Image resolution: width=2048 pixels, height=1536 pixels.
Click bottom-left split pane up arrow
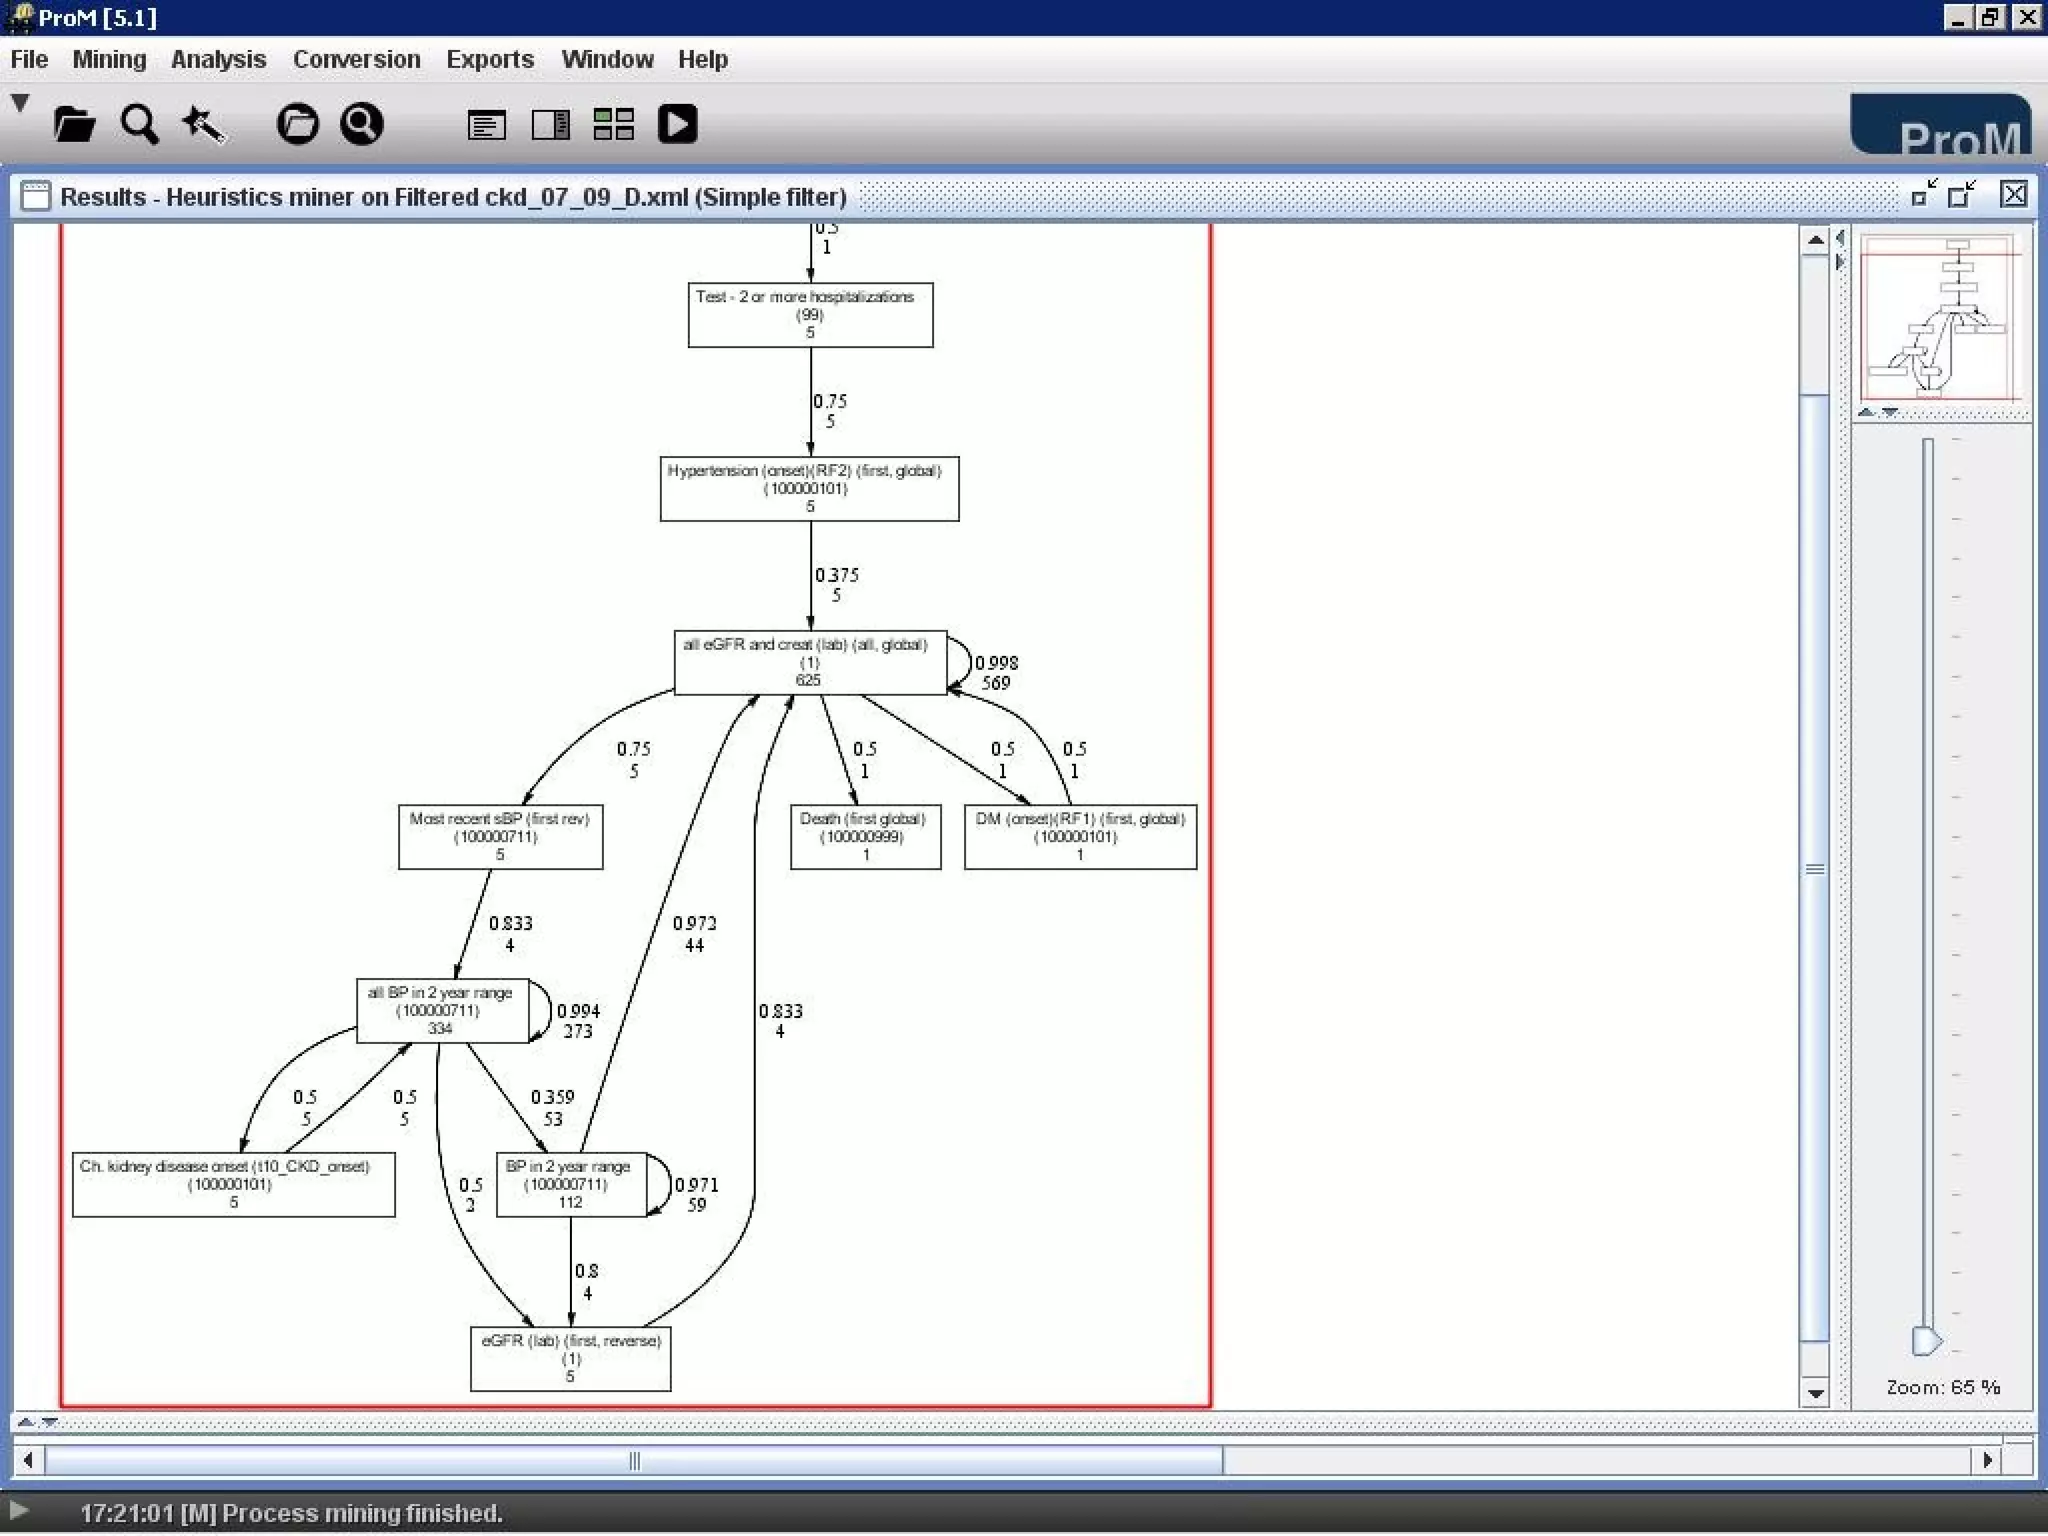click(x=26, y=1421)
